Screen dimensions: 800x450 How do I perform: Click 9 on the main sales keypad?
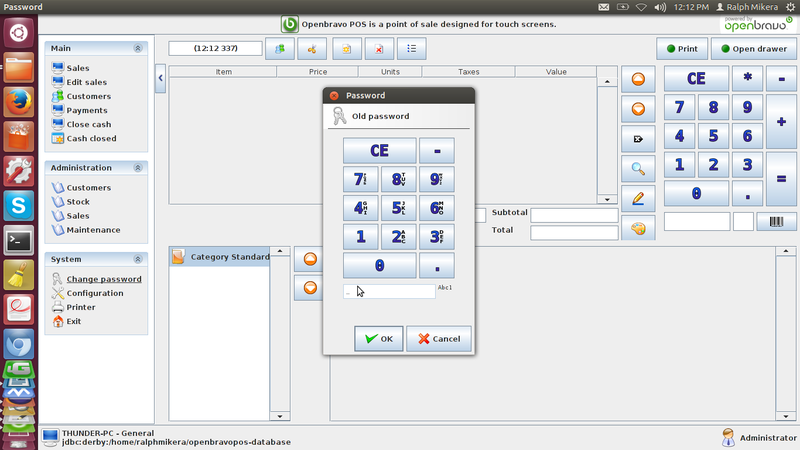(x=747, y=107)
